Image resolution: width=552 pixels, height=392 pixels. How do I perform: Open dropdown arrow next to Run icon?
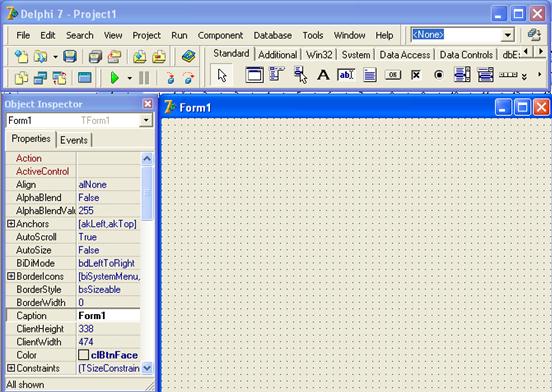pyautogui.click(x=130, y=78)
